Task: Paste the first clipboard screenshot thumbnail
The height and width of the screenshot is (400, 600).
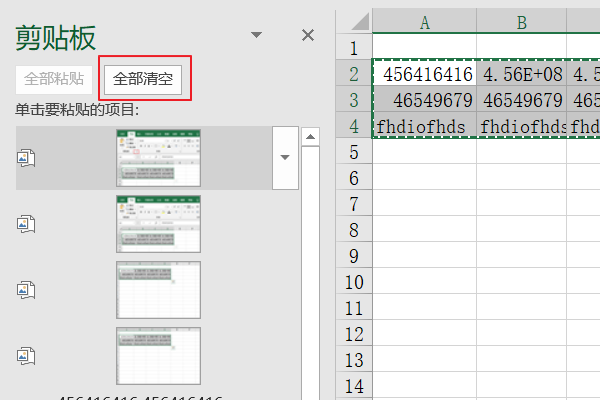Action: click(158, 158)
